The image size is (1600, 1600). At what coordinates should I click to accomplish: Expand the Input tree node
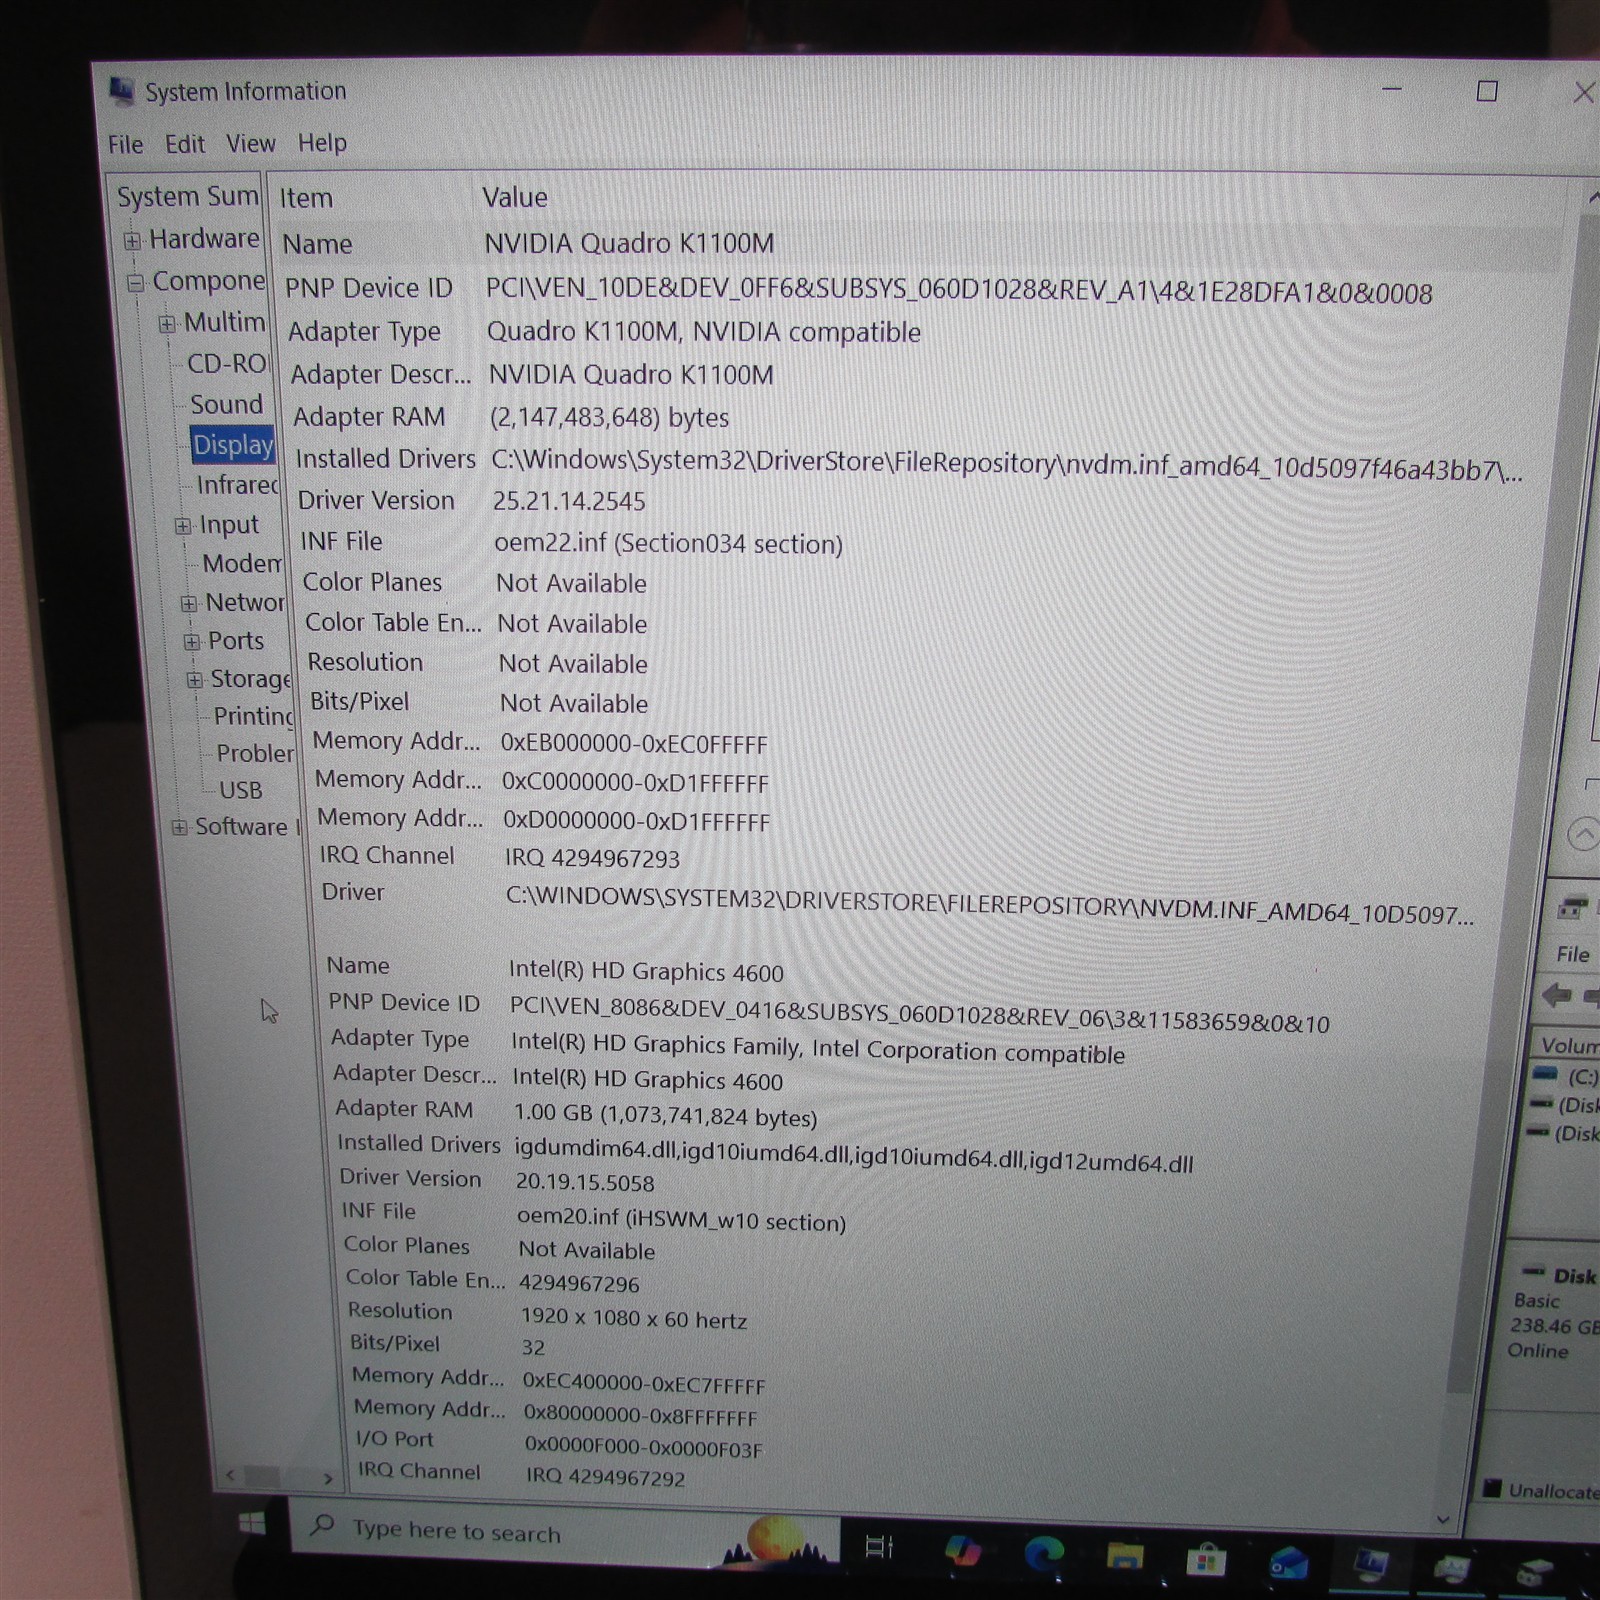[182, 526]
